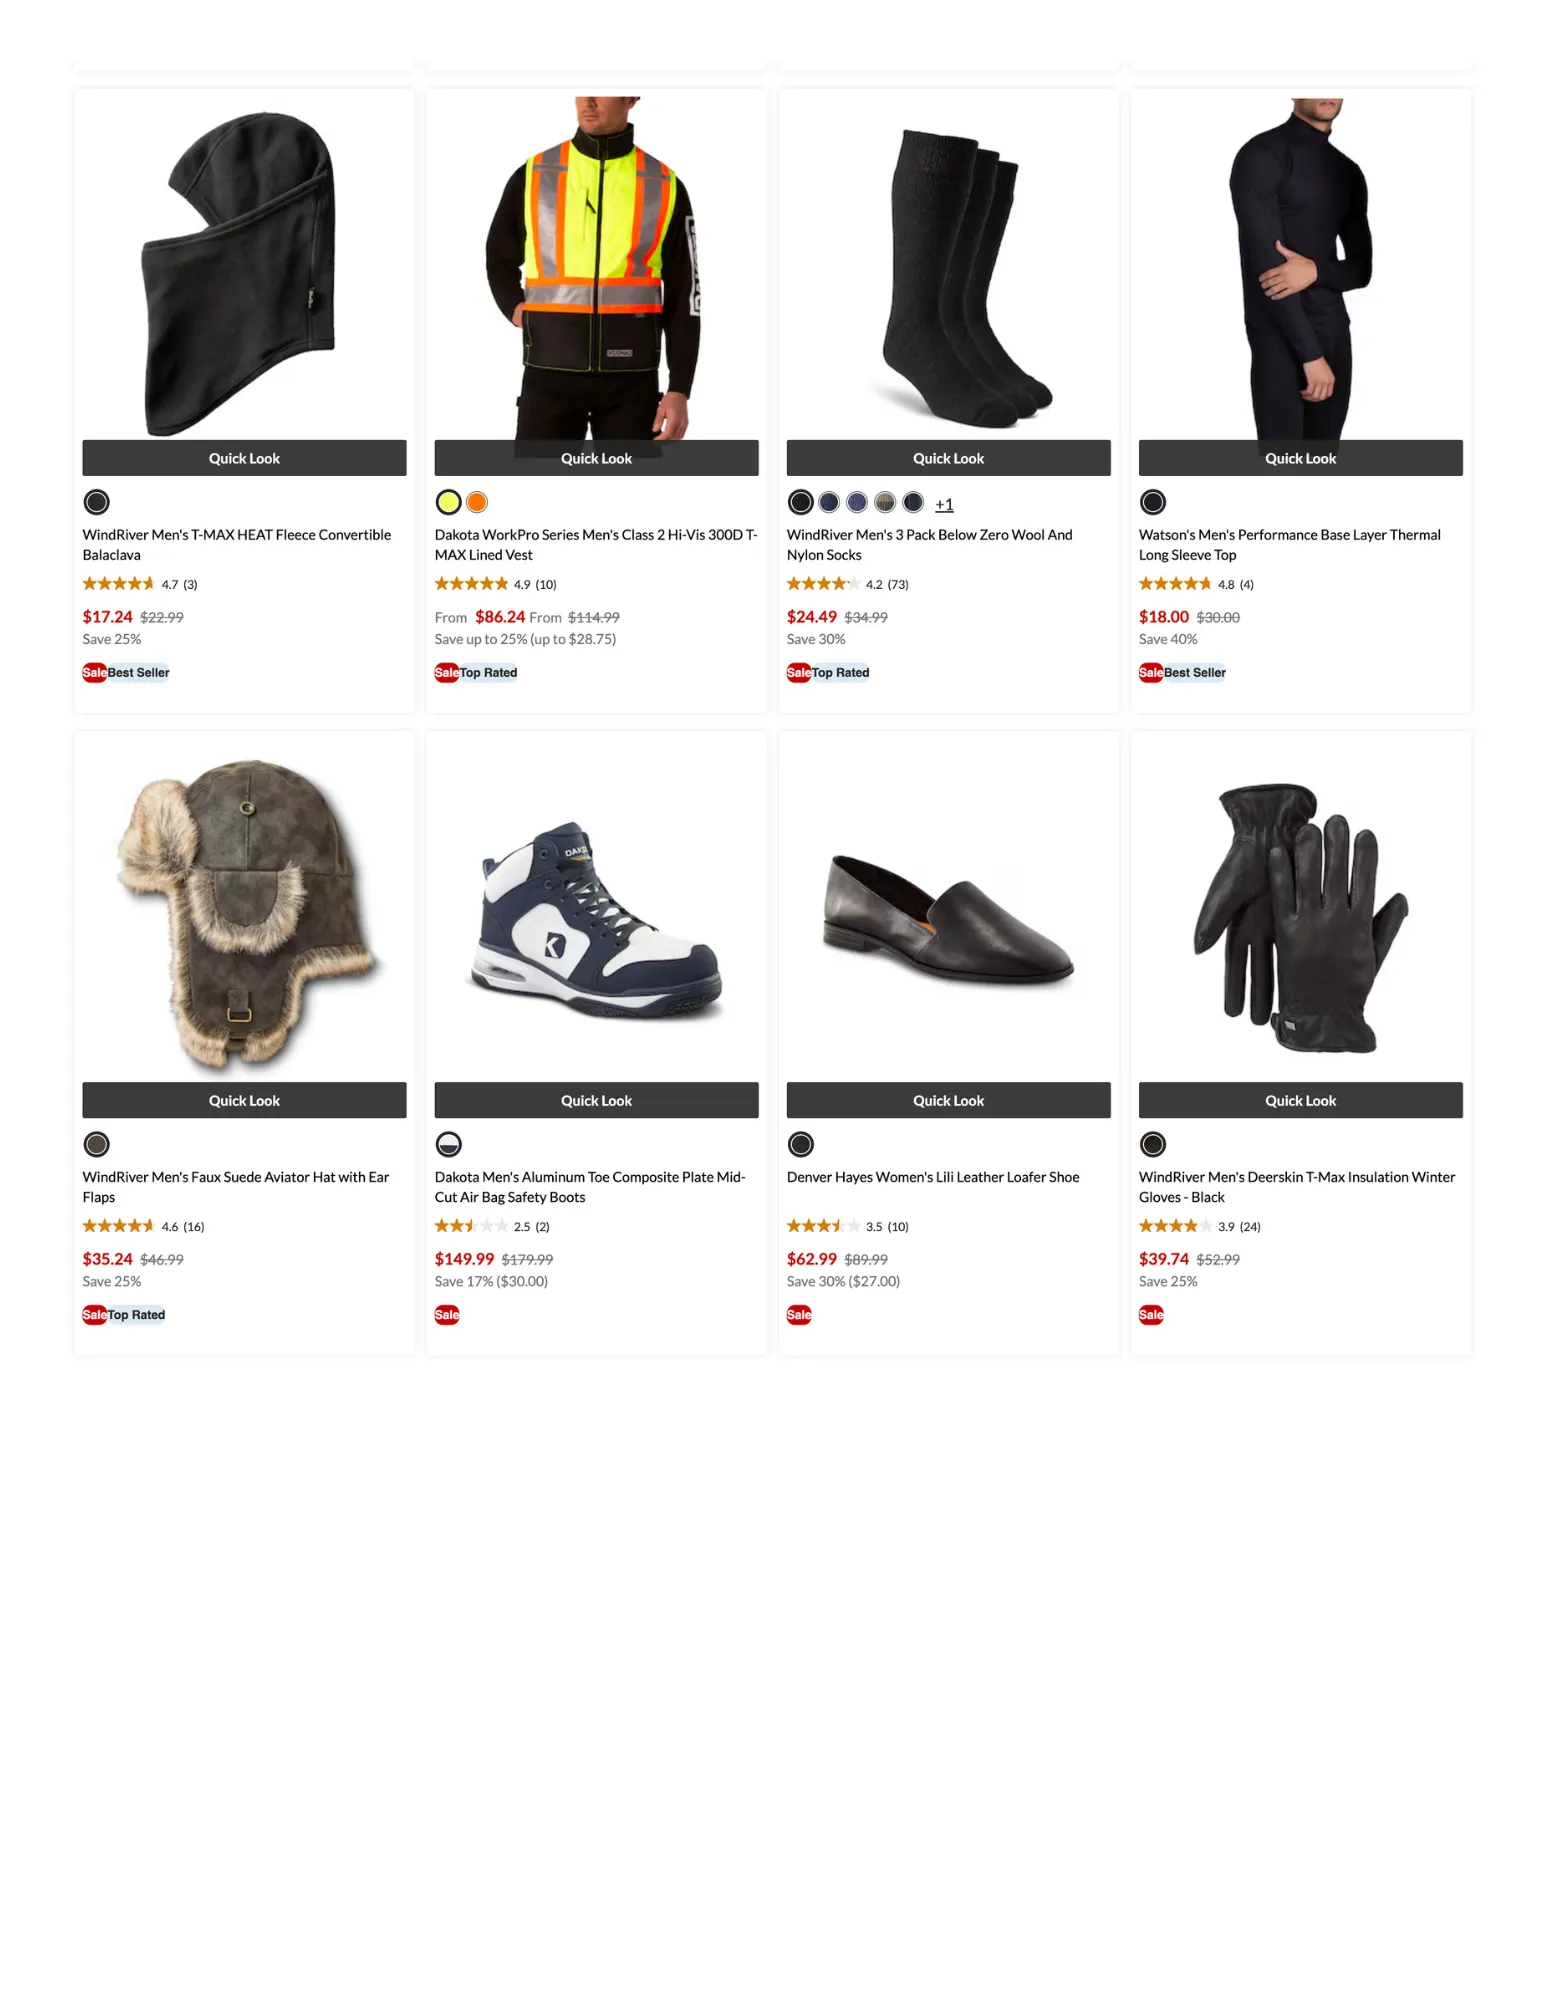
Task: Select the black swatch for the thermal top
Action: pos(1152,502)
